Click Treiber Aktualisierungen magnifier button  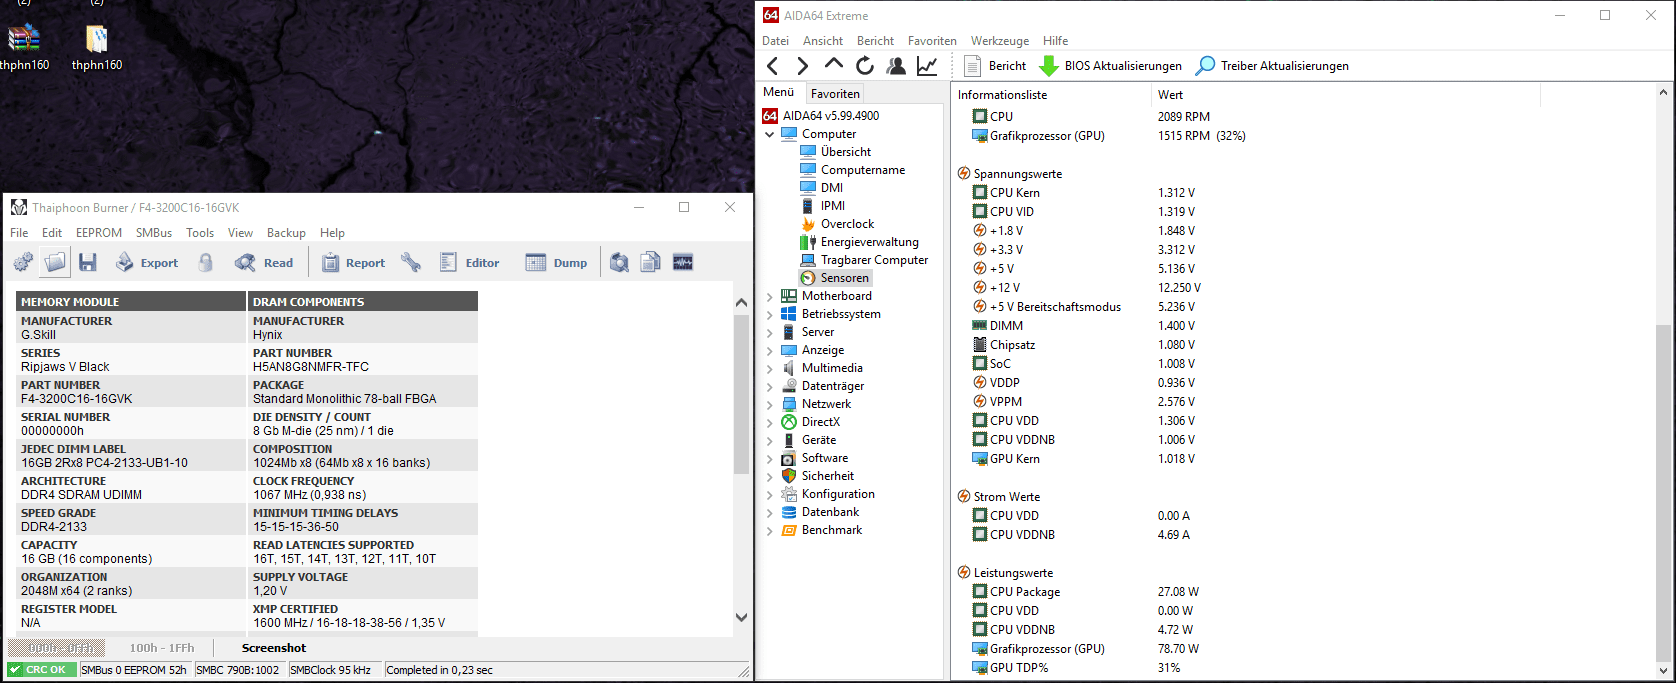[1272, 66]
